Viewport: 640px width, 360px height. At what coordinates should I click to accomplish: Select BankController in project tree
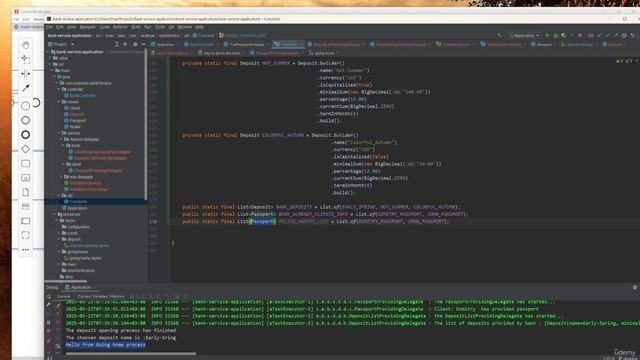82,96
